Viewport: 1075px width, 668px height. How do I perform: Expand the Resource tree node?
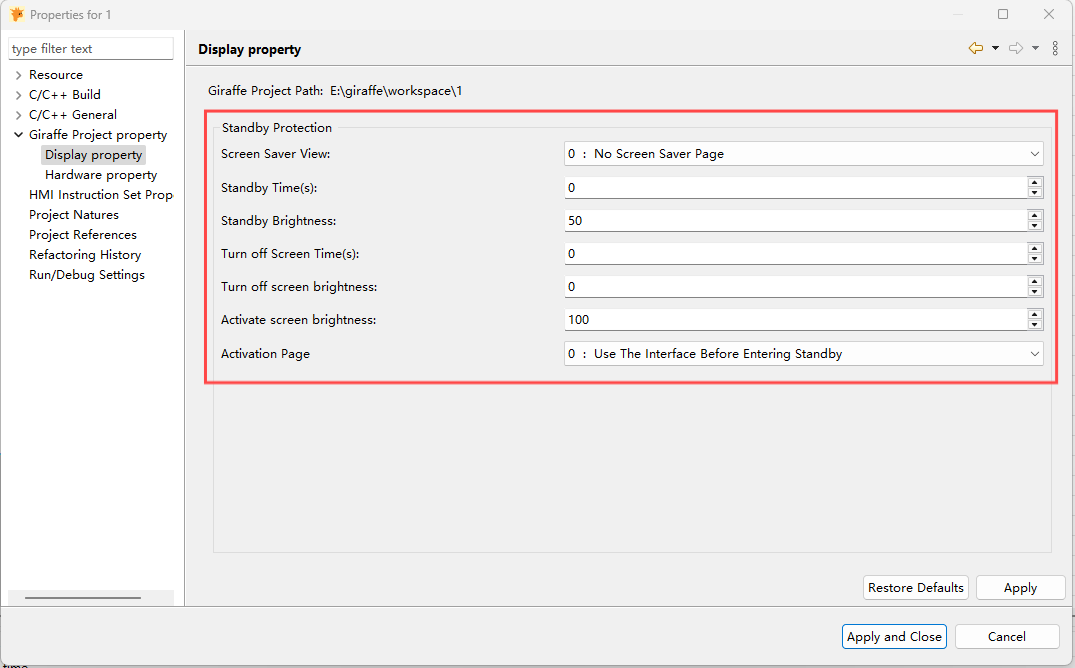tap(17, 74)
